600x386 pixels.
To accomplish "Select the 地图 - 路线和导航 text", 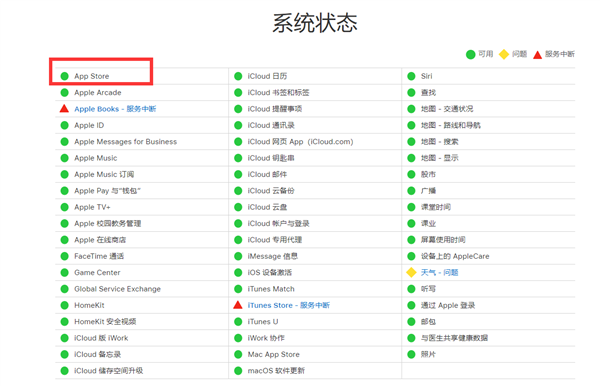I will (451, 125).
